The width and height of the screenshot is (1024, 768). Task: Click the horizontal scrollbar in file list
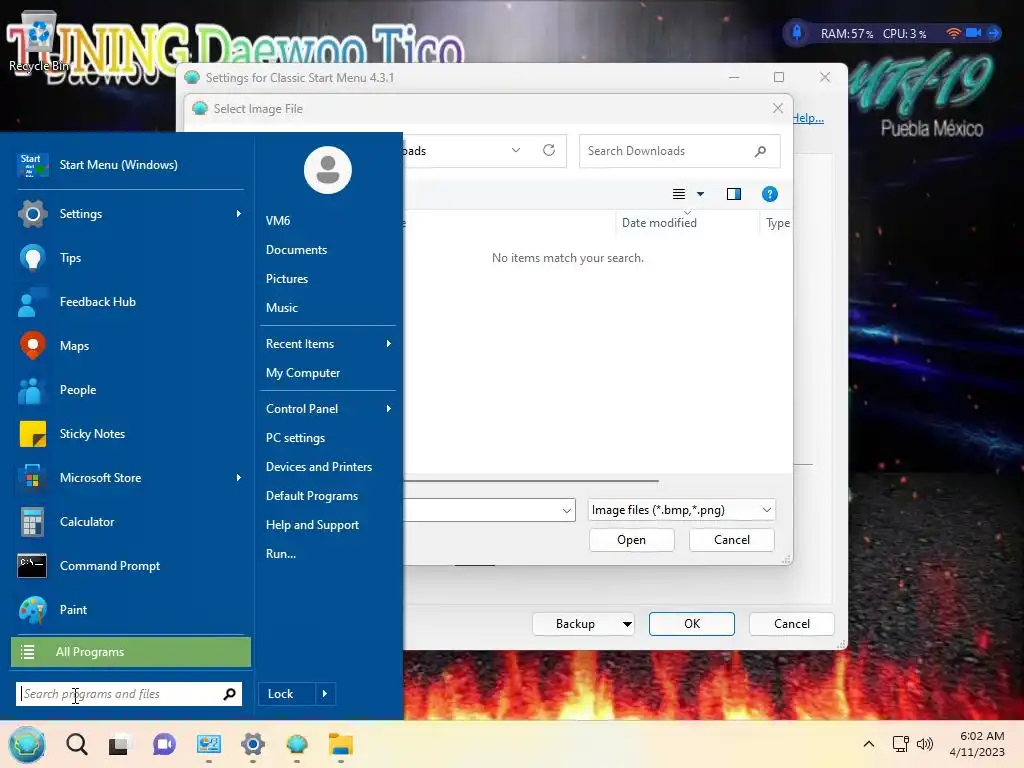[531, 481]
